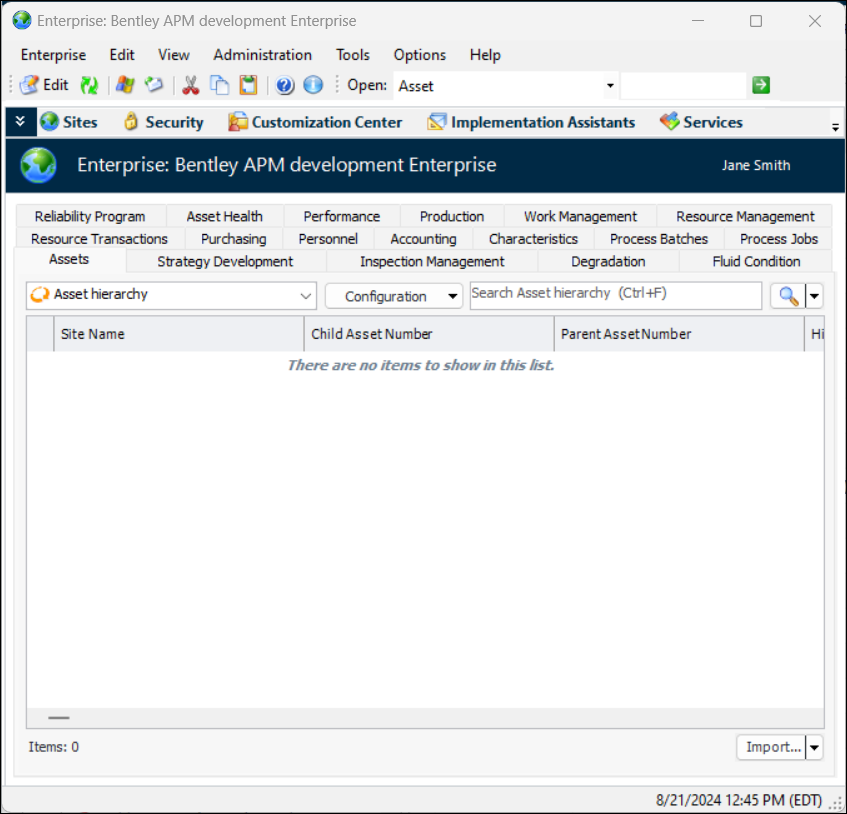Viewport: 847px width, 814px height.
Task: Click the empty Open value input field
Action: click(683, 85)
